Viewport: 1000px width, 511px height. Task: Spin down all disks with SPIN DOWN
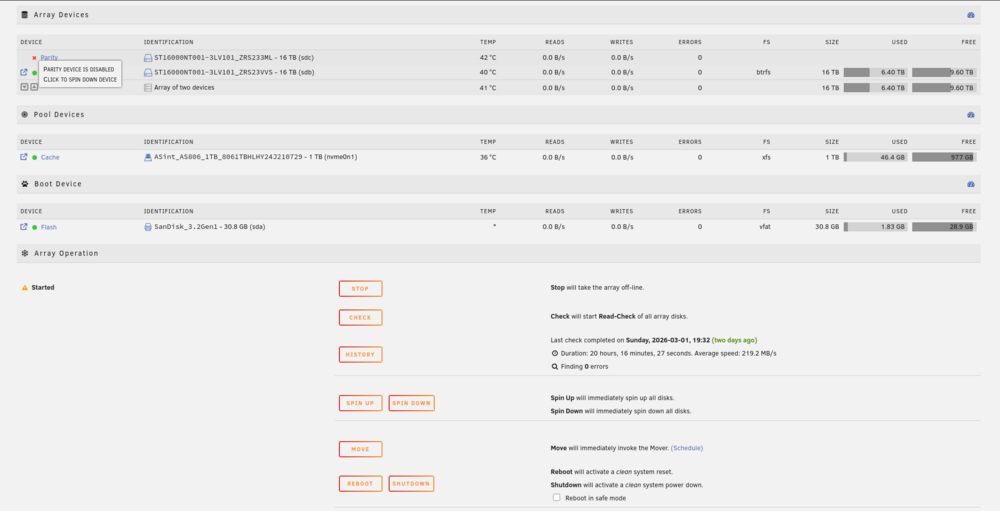coord(411,403)
